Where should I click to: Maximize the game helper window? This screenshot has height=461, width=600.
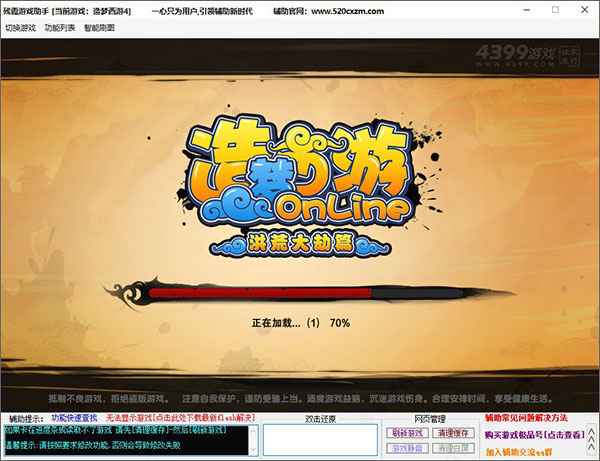[555, 10]
